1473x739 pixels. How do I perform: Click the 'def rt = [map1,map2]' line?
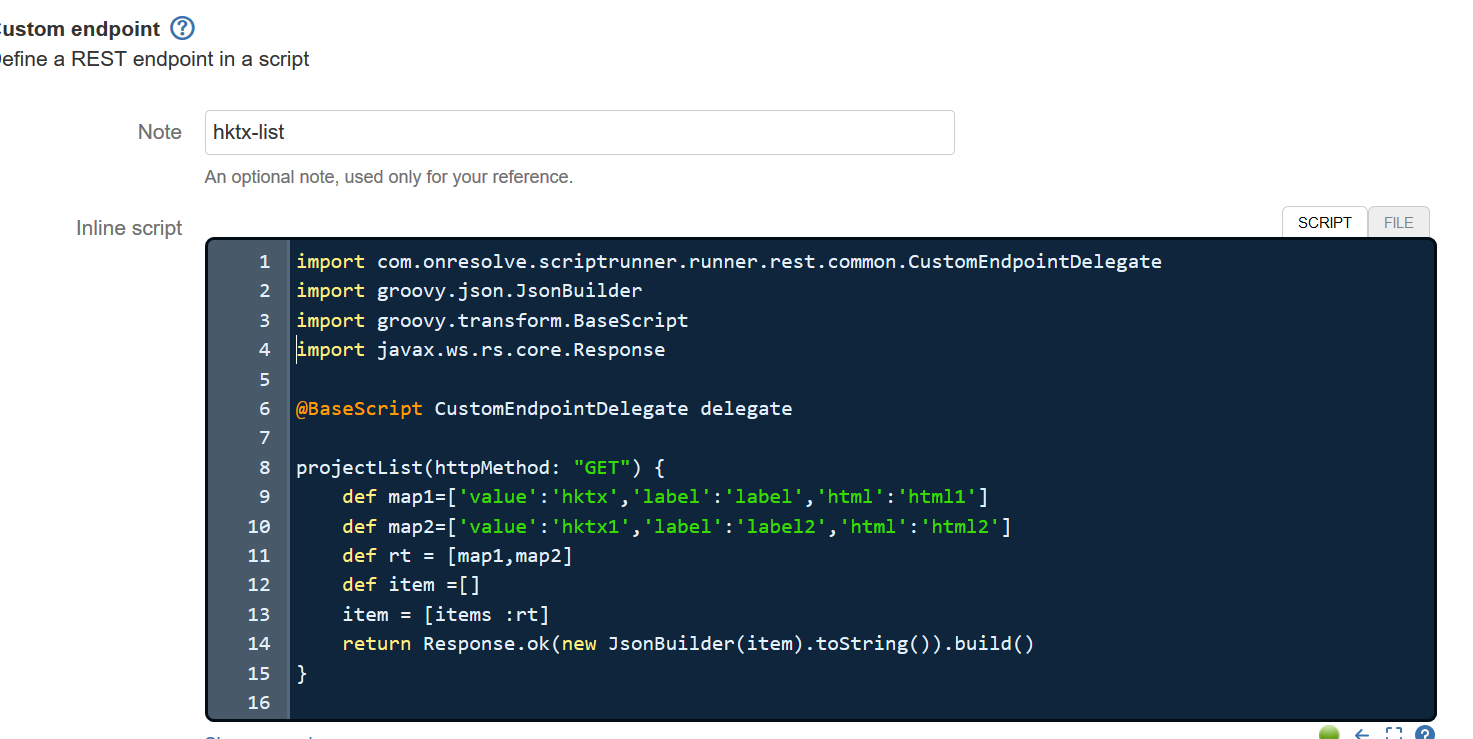tap(457, 555)
